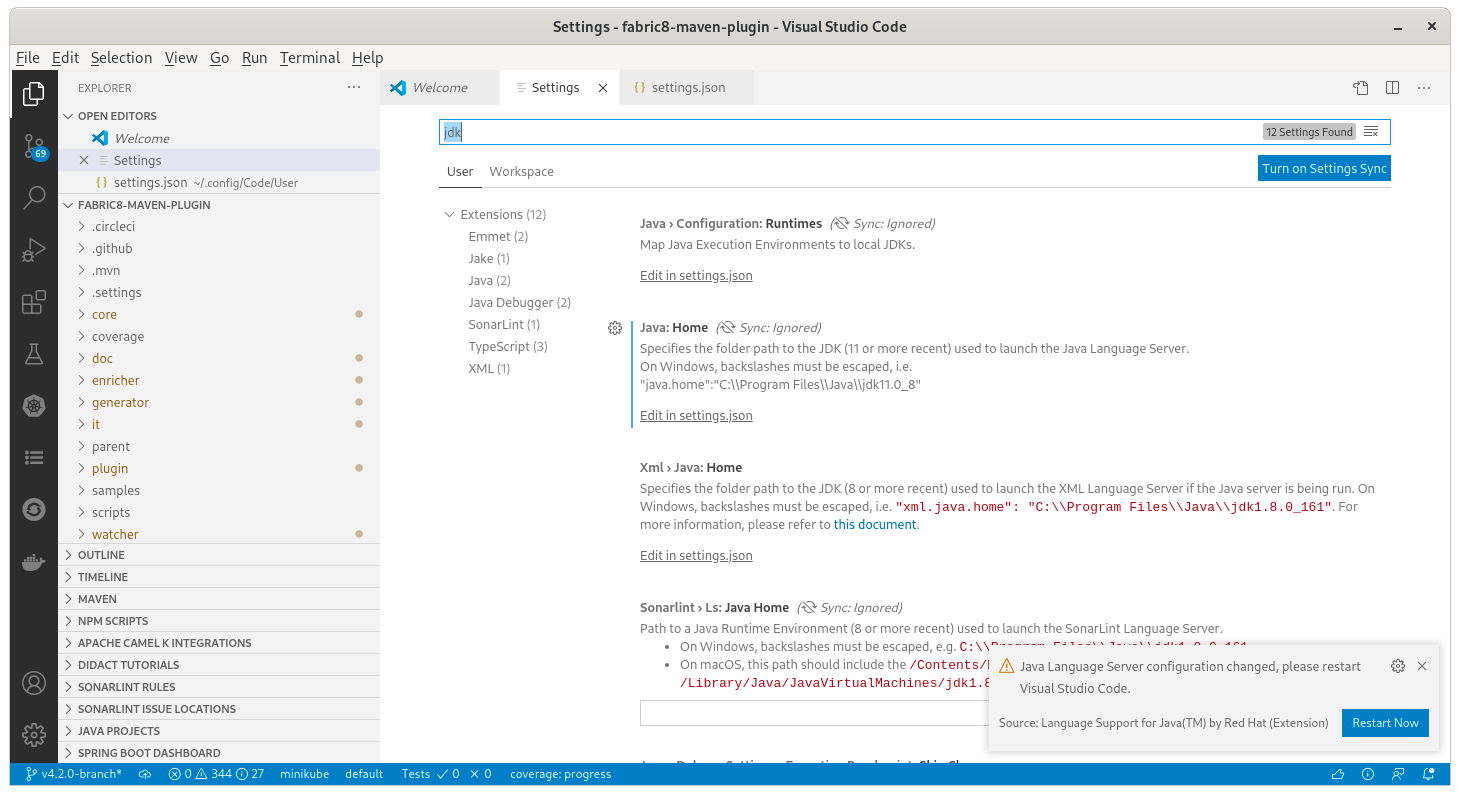
Task: Open the Manage gear in activity bar
Action: [34, 733]
